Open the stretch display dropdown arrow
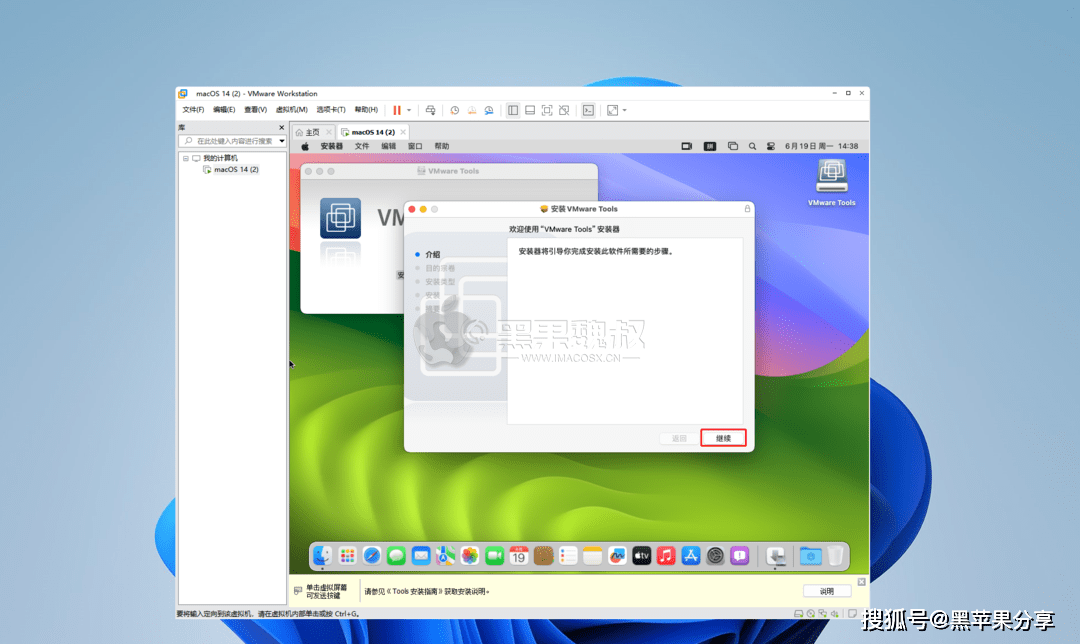The height and width of the screenshot is (644, 1080). point(625,110)
